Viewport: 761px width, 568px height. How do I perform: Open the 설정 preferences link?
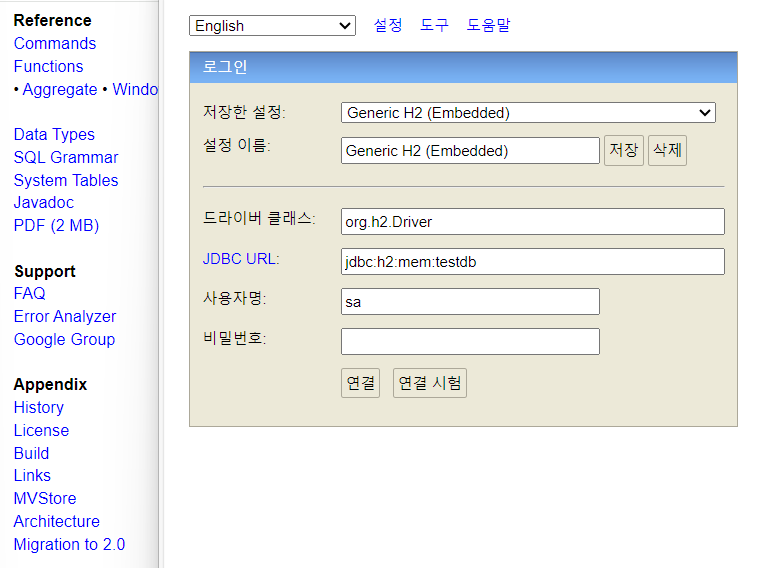coord(388,25)
